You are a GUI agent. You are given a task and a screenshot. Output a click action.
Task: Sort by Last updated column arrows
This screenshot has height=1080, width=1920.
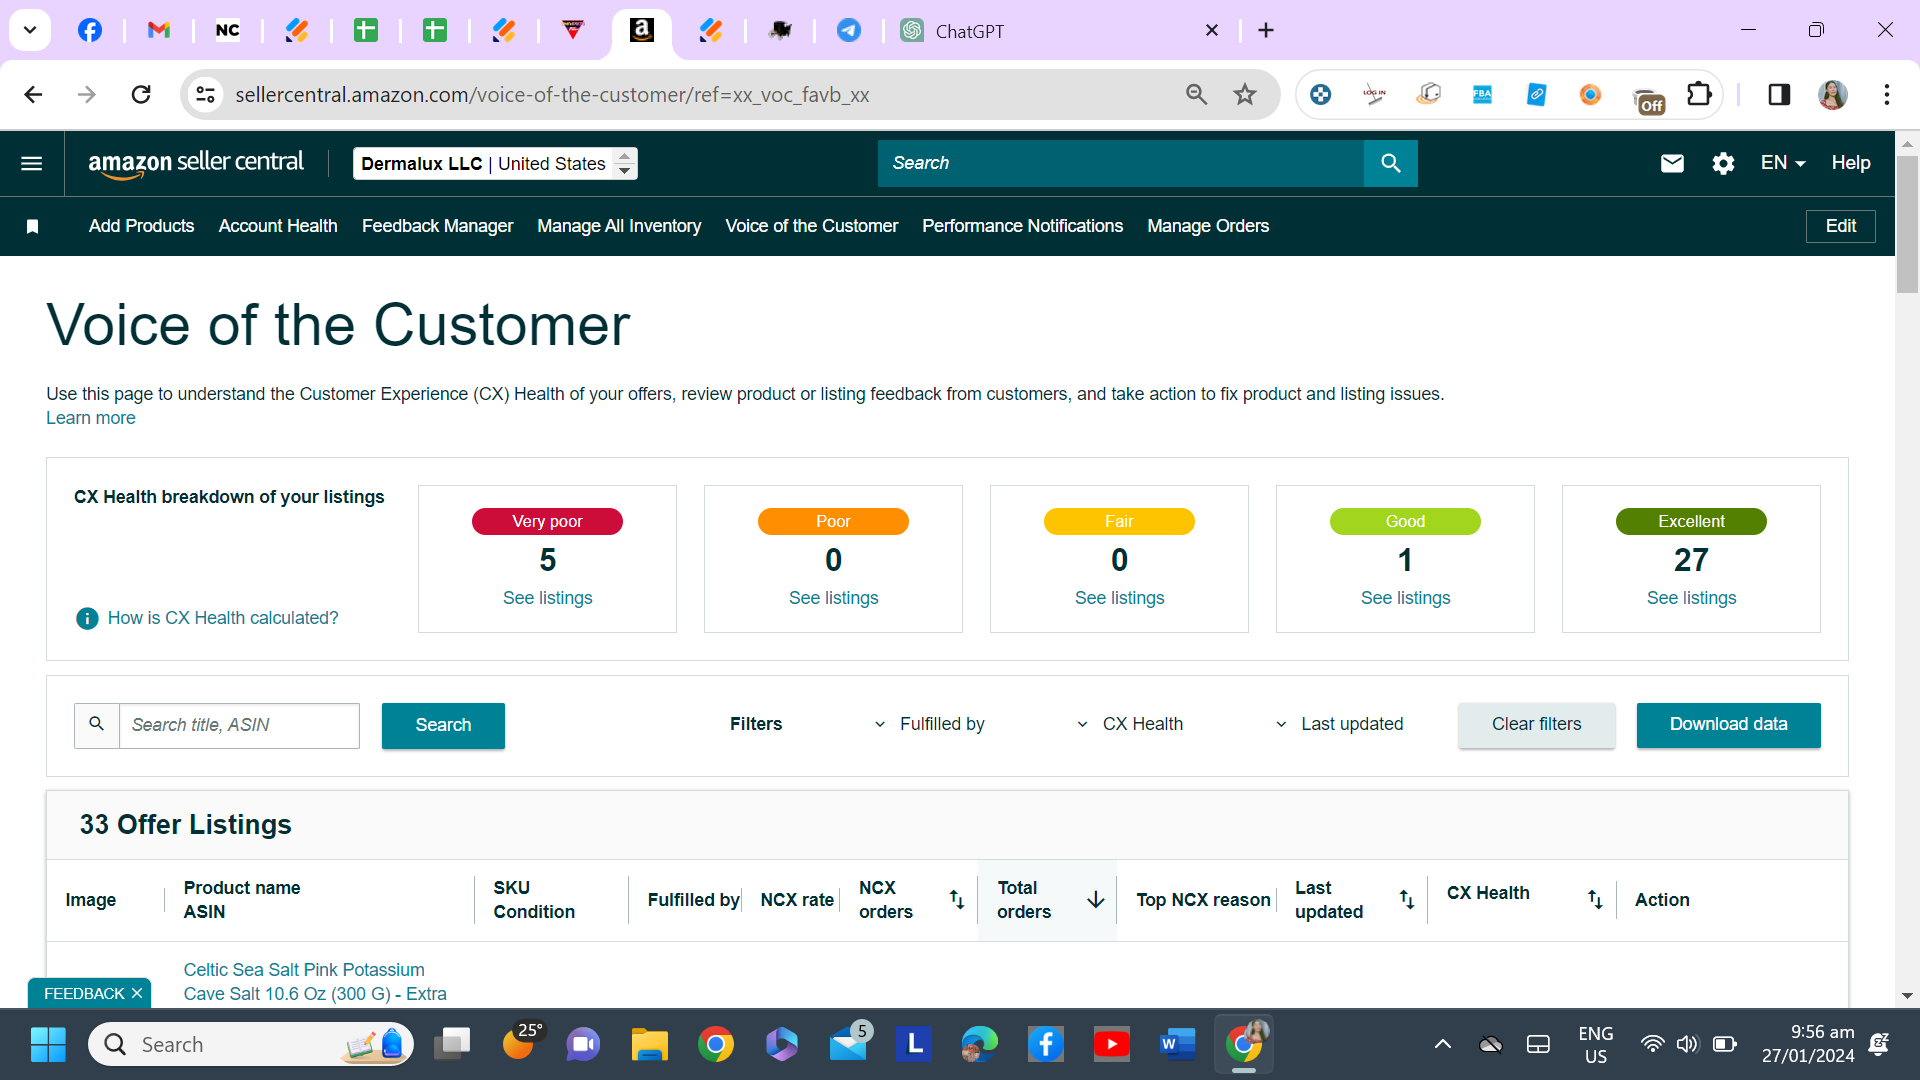point(1407,900)
